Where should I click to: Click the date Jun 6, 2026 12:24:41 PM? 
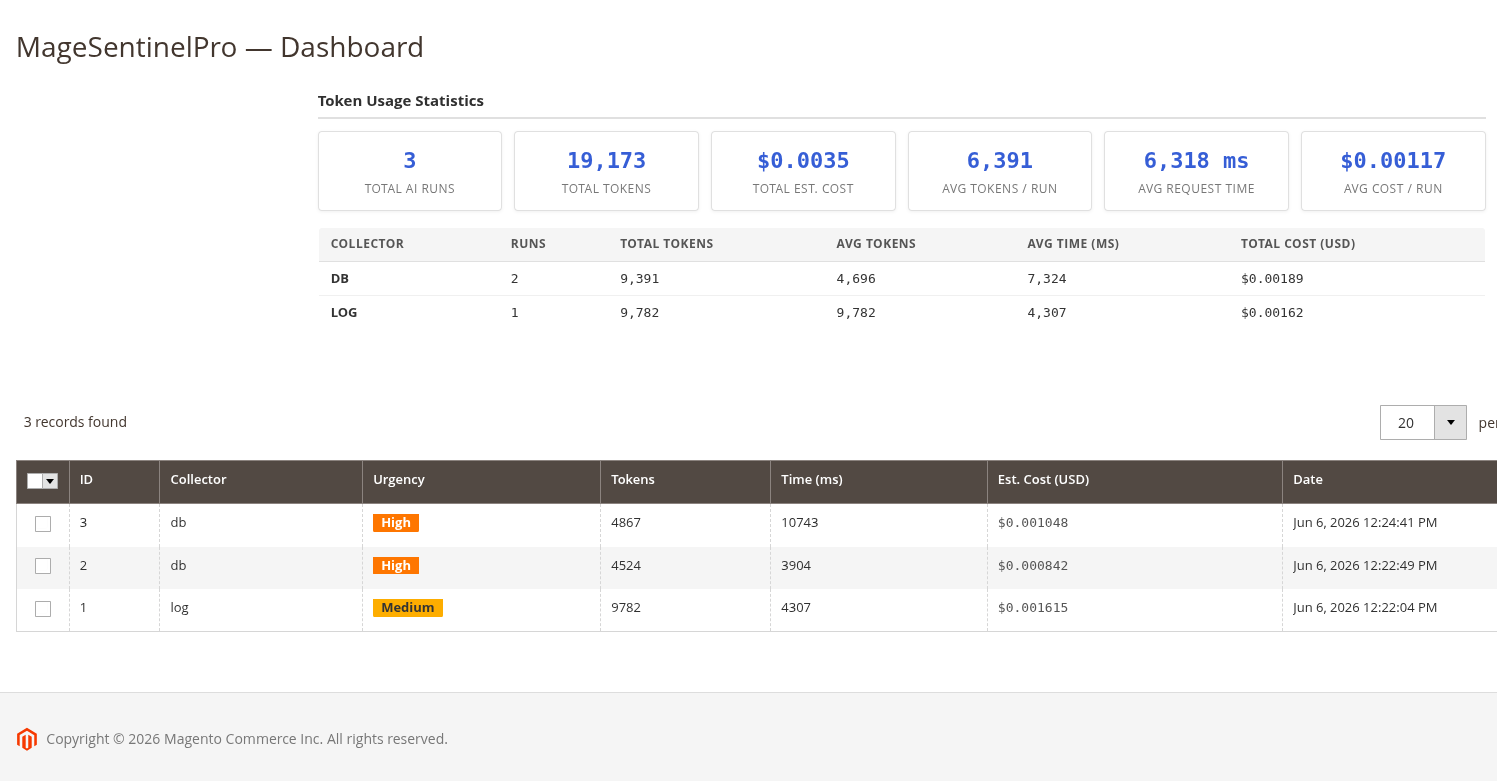pyautogui.click(x=1365, y=523)
